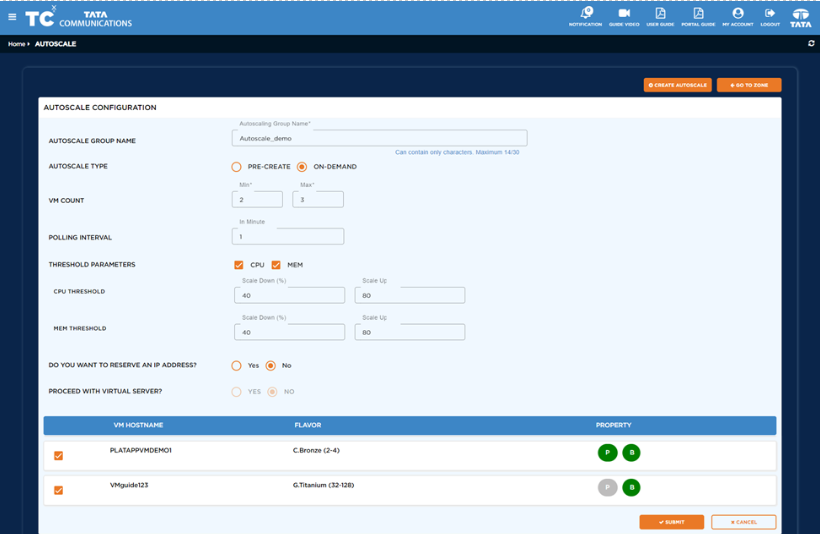Choose YES for proceed with virtual server
The image size is (820, 534).
point(236,392)
